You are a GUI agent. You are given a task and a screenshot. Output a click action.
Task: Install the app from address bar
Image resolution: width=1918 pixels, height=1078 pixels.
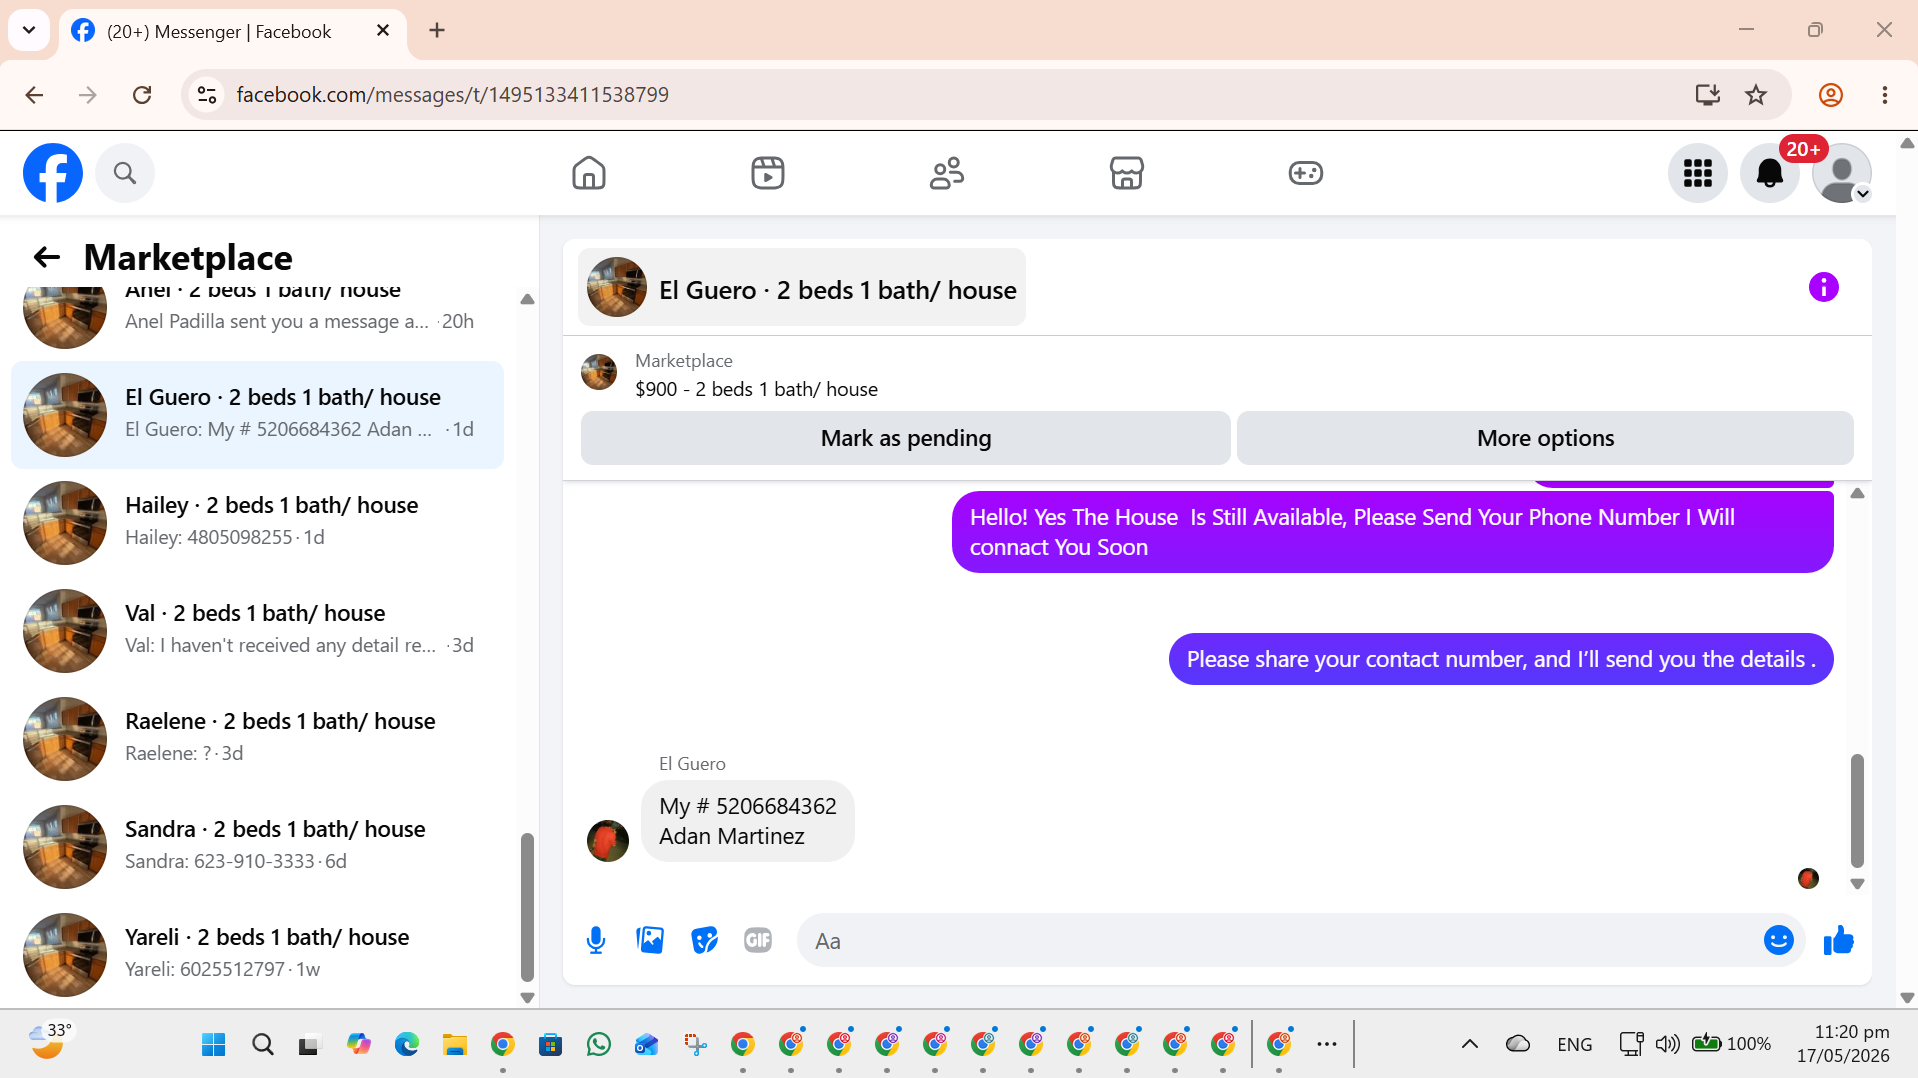(x=1708, y=95)
